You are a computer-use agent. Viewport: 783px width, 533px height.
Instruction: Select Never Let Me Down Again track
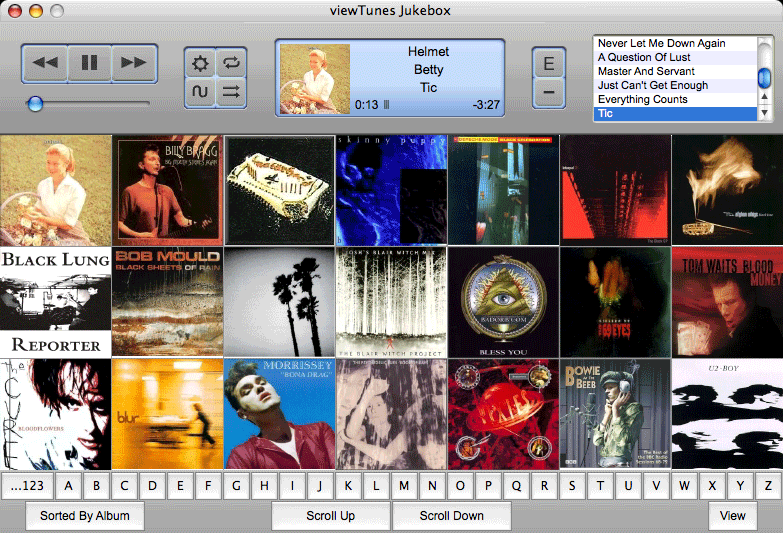coord(675,43)
